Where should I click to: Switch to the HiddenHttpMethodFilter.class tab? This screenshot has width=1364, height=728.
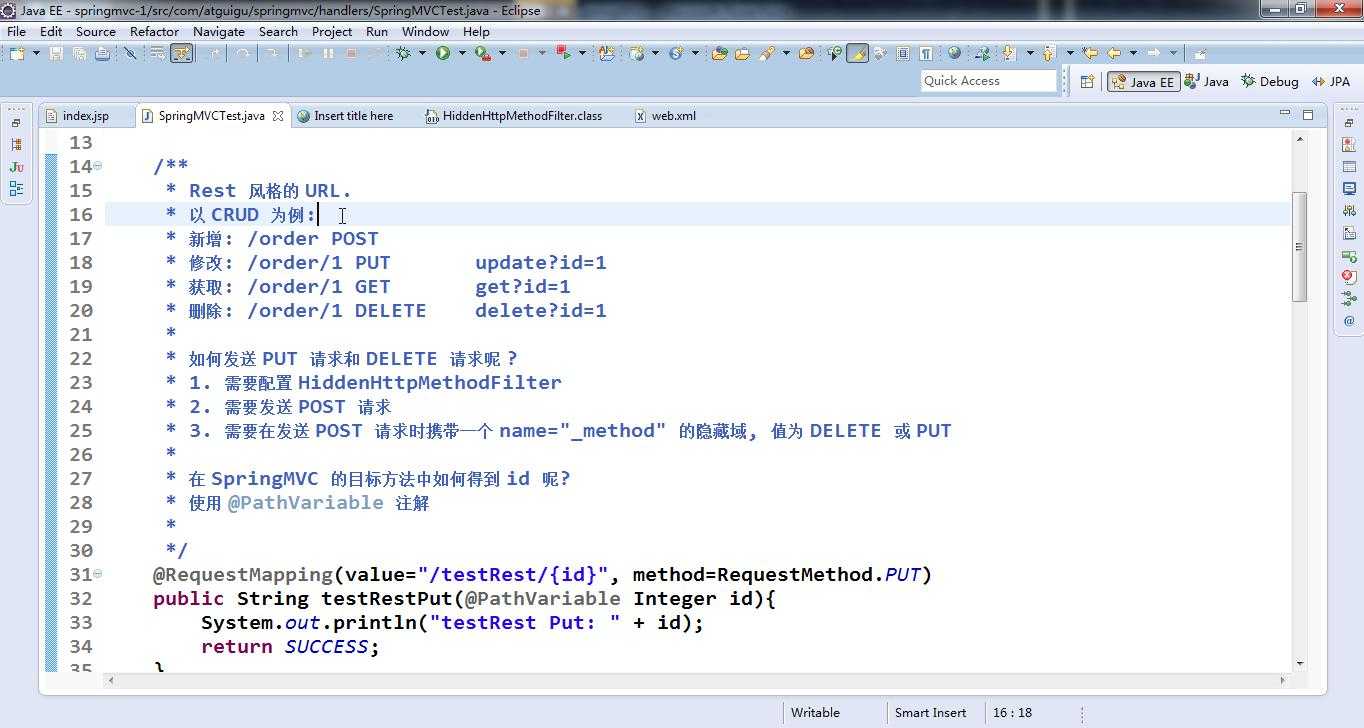514,116
